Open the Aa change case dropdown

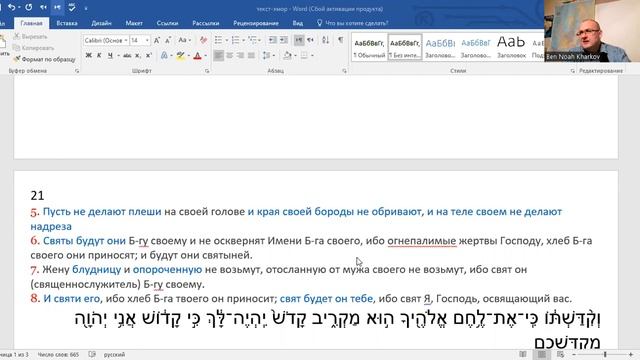click(184, 40)
